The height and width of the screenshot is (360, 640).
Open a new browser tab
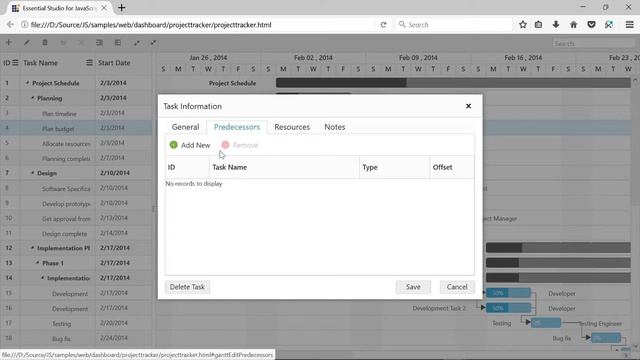click(x=122, y=8)
